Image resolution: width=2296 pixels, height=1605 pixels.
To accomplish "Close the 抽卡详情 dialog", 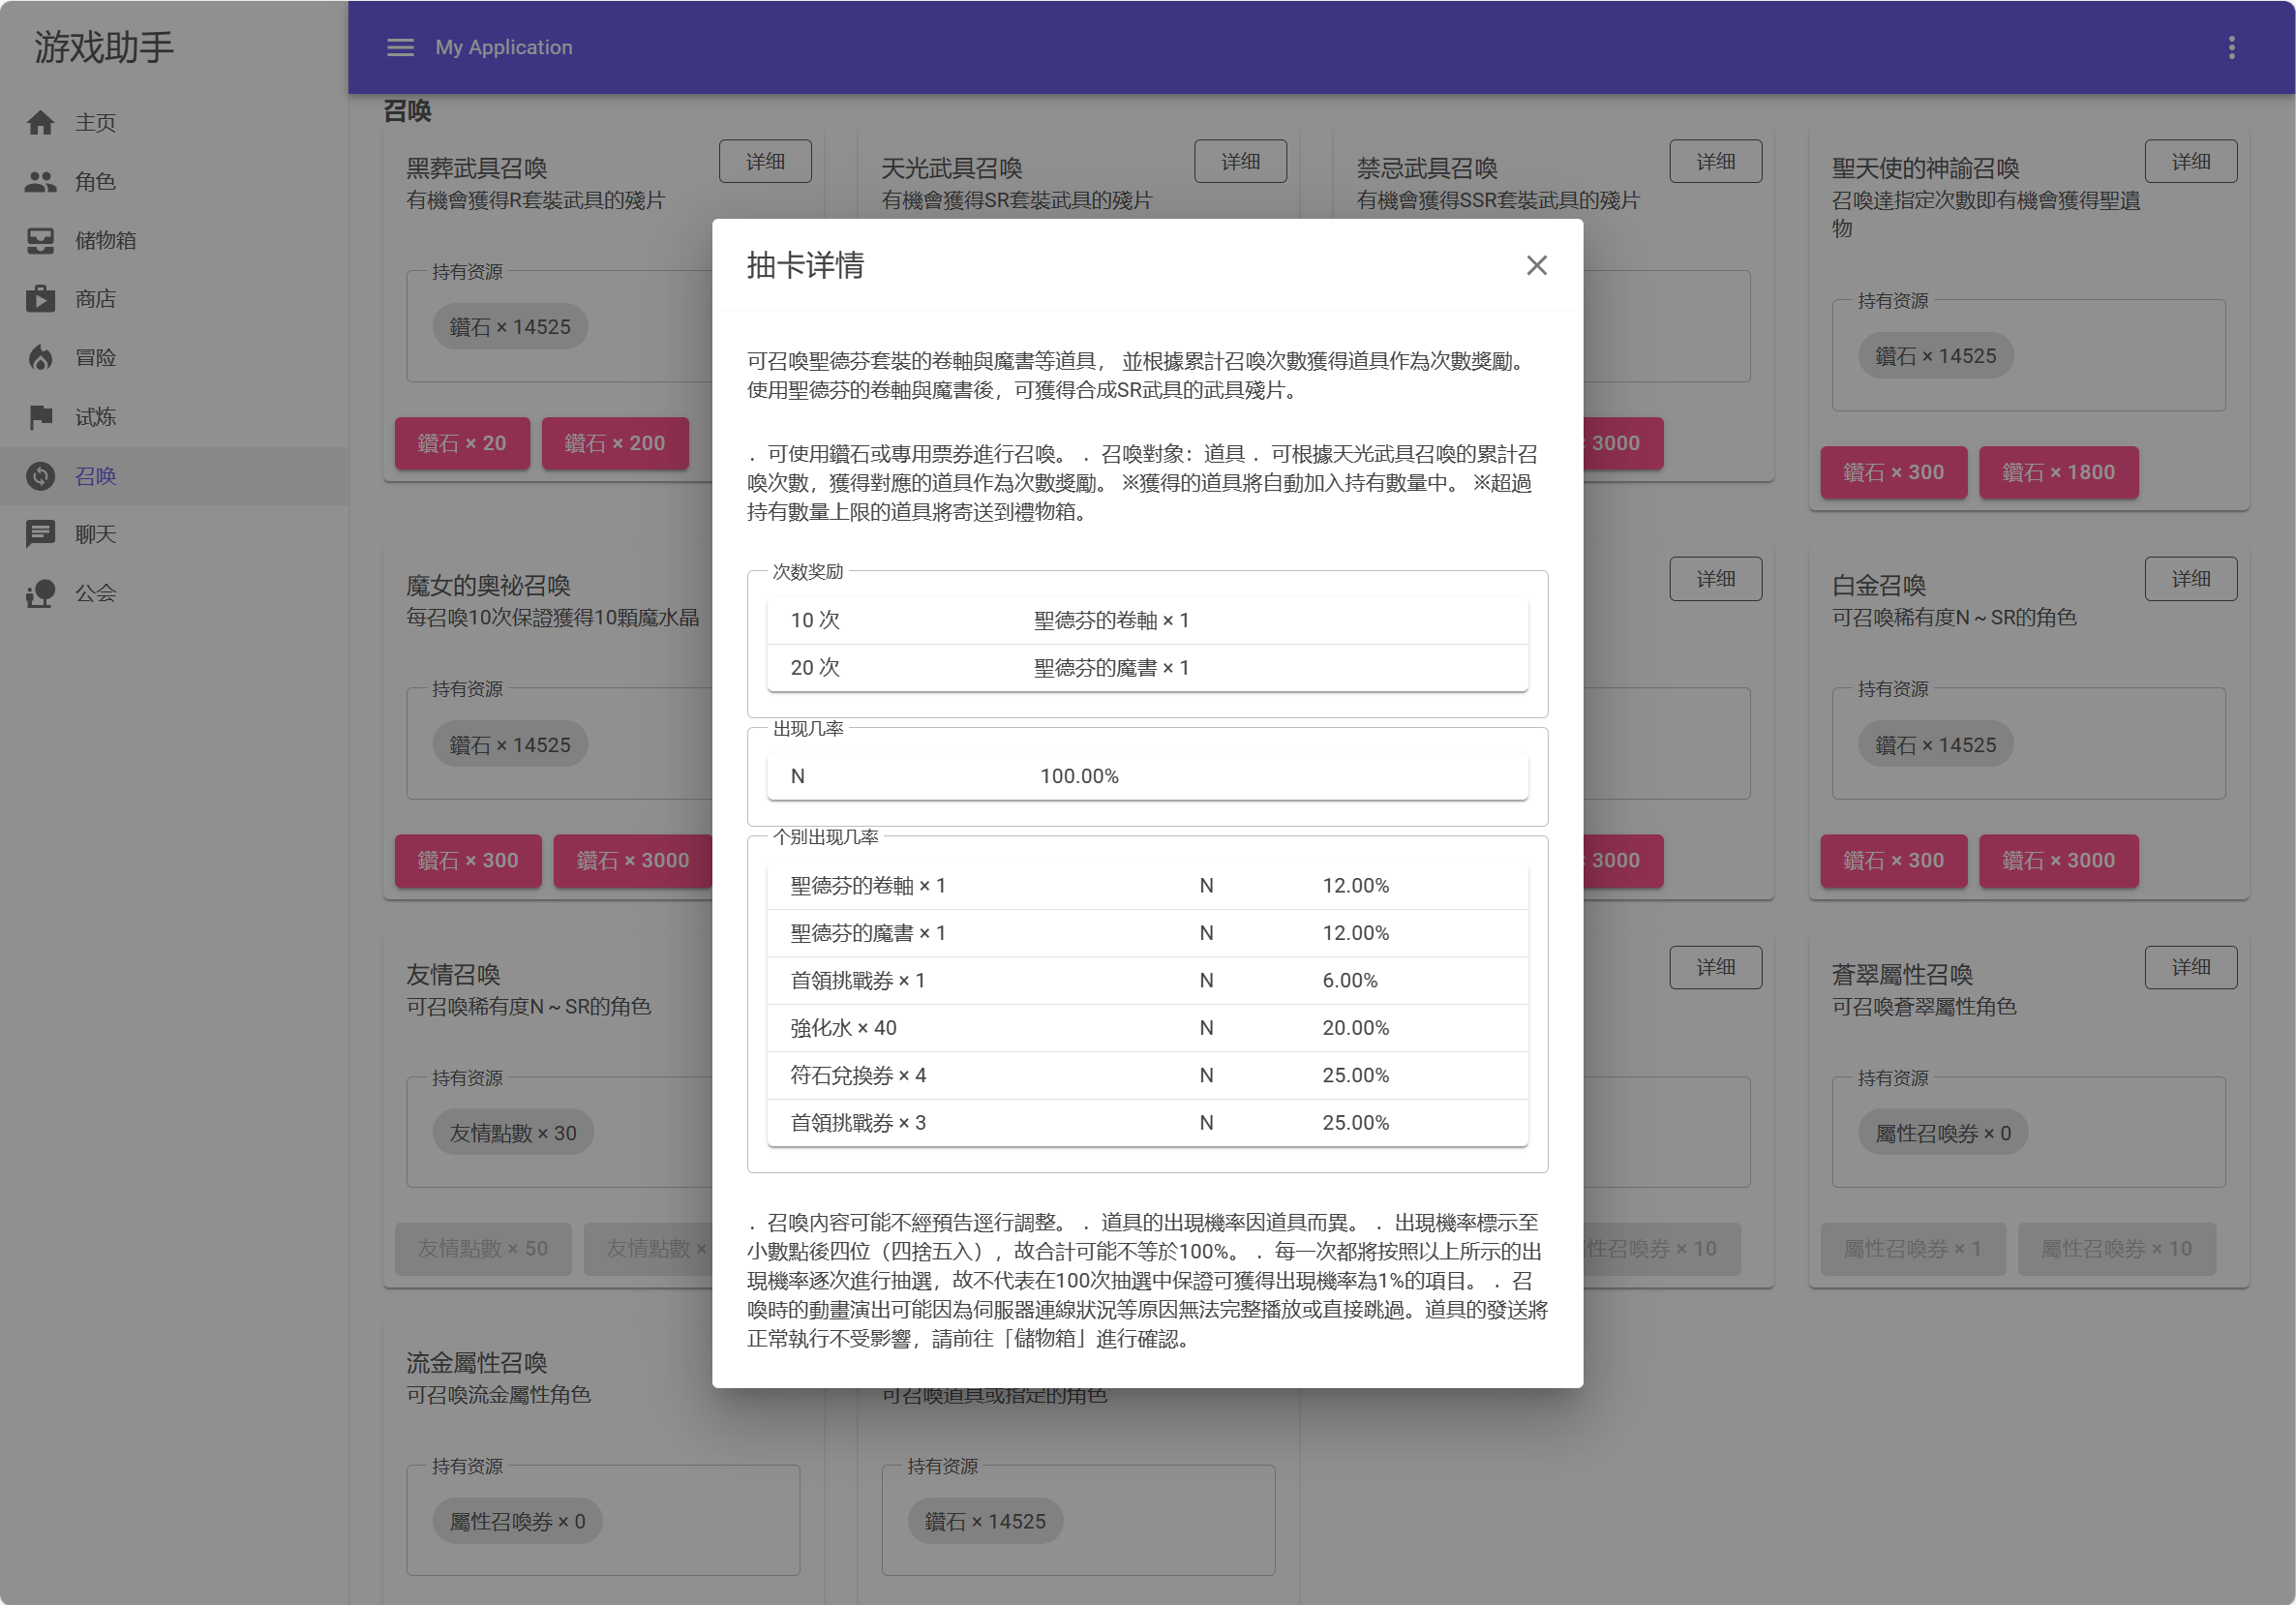I will coord(1536,265).
